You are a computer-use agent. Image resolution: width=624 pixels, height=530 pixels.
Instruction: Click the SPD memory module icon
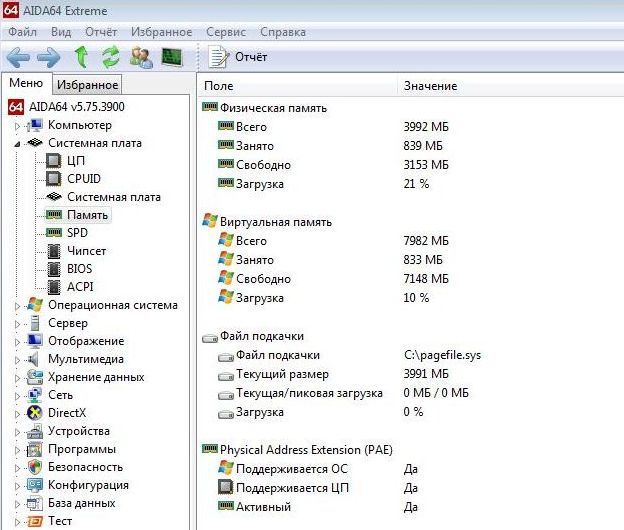pyautogui.click(x=54, y=232)
